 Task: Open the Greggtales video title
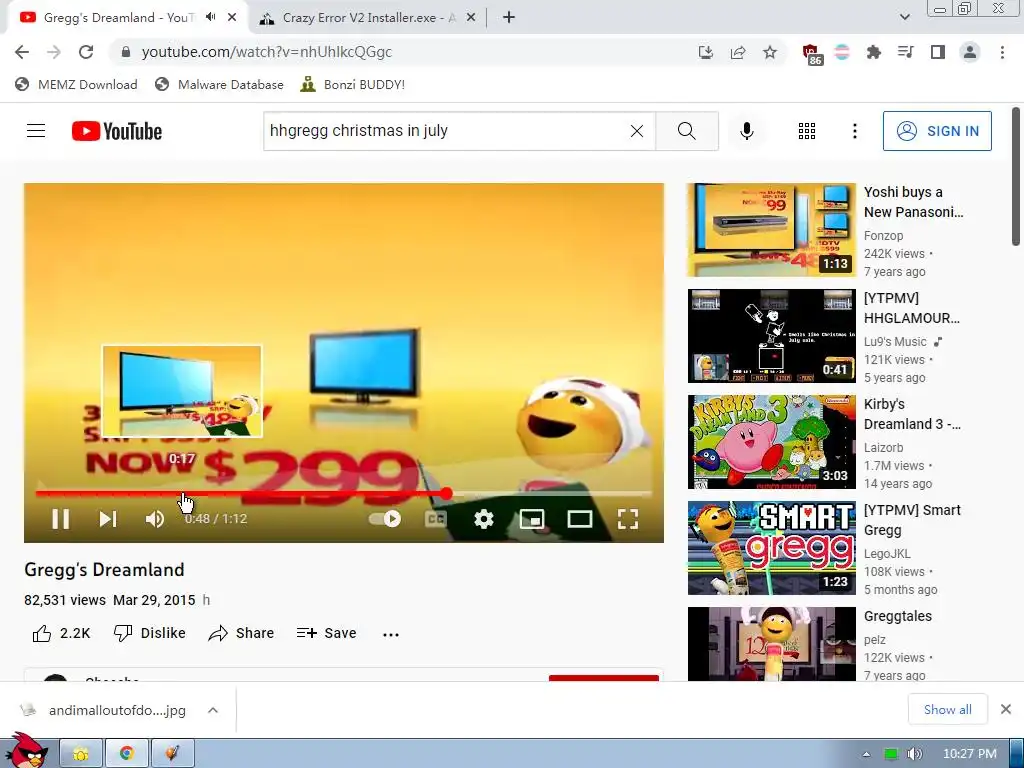tap(898, 616)
